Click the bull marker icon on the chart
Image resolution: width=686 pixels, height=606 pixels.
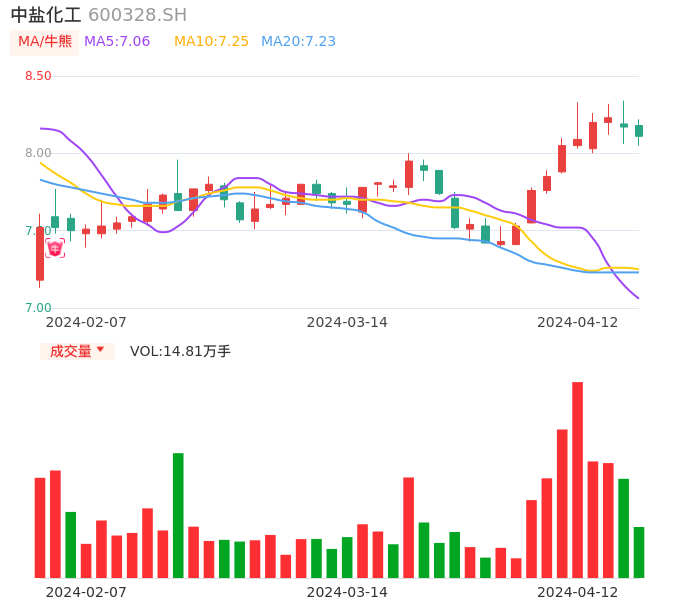[x=55, y=247]
